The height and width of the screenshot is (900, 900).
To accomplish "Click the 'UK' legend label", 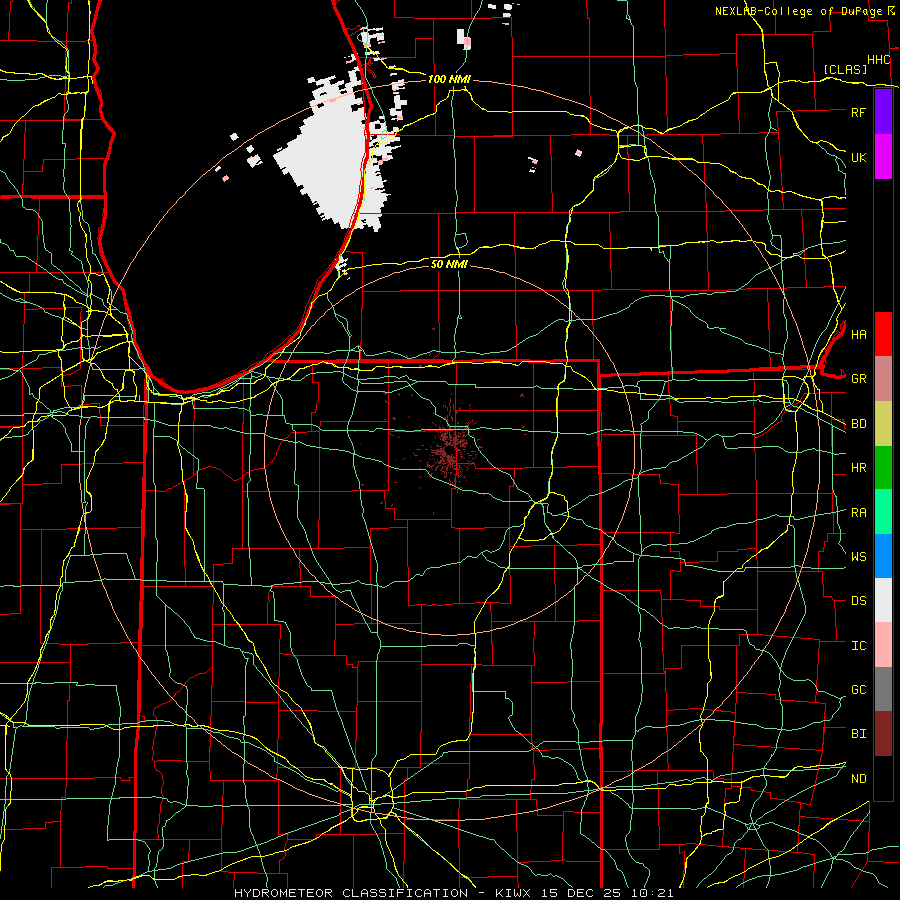I will [858, 157].
